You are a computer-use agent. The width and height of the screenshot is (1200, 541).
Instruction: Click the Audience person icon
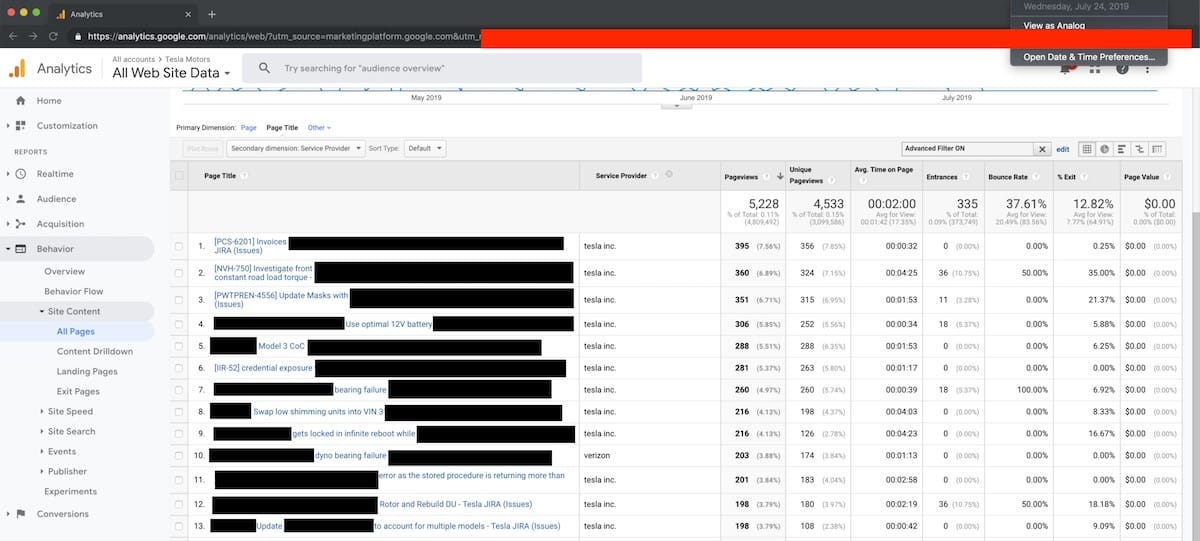20,199
